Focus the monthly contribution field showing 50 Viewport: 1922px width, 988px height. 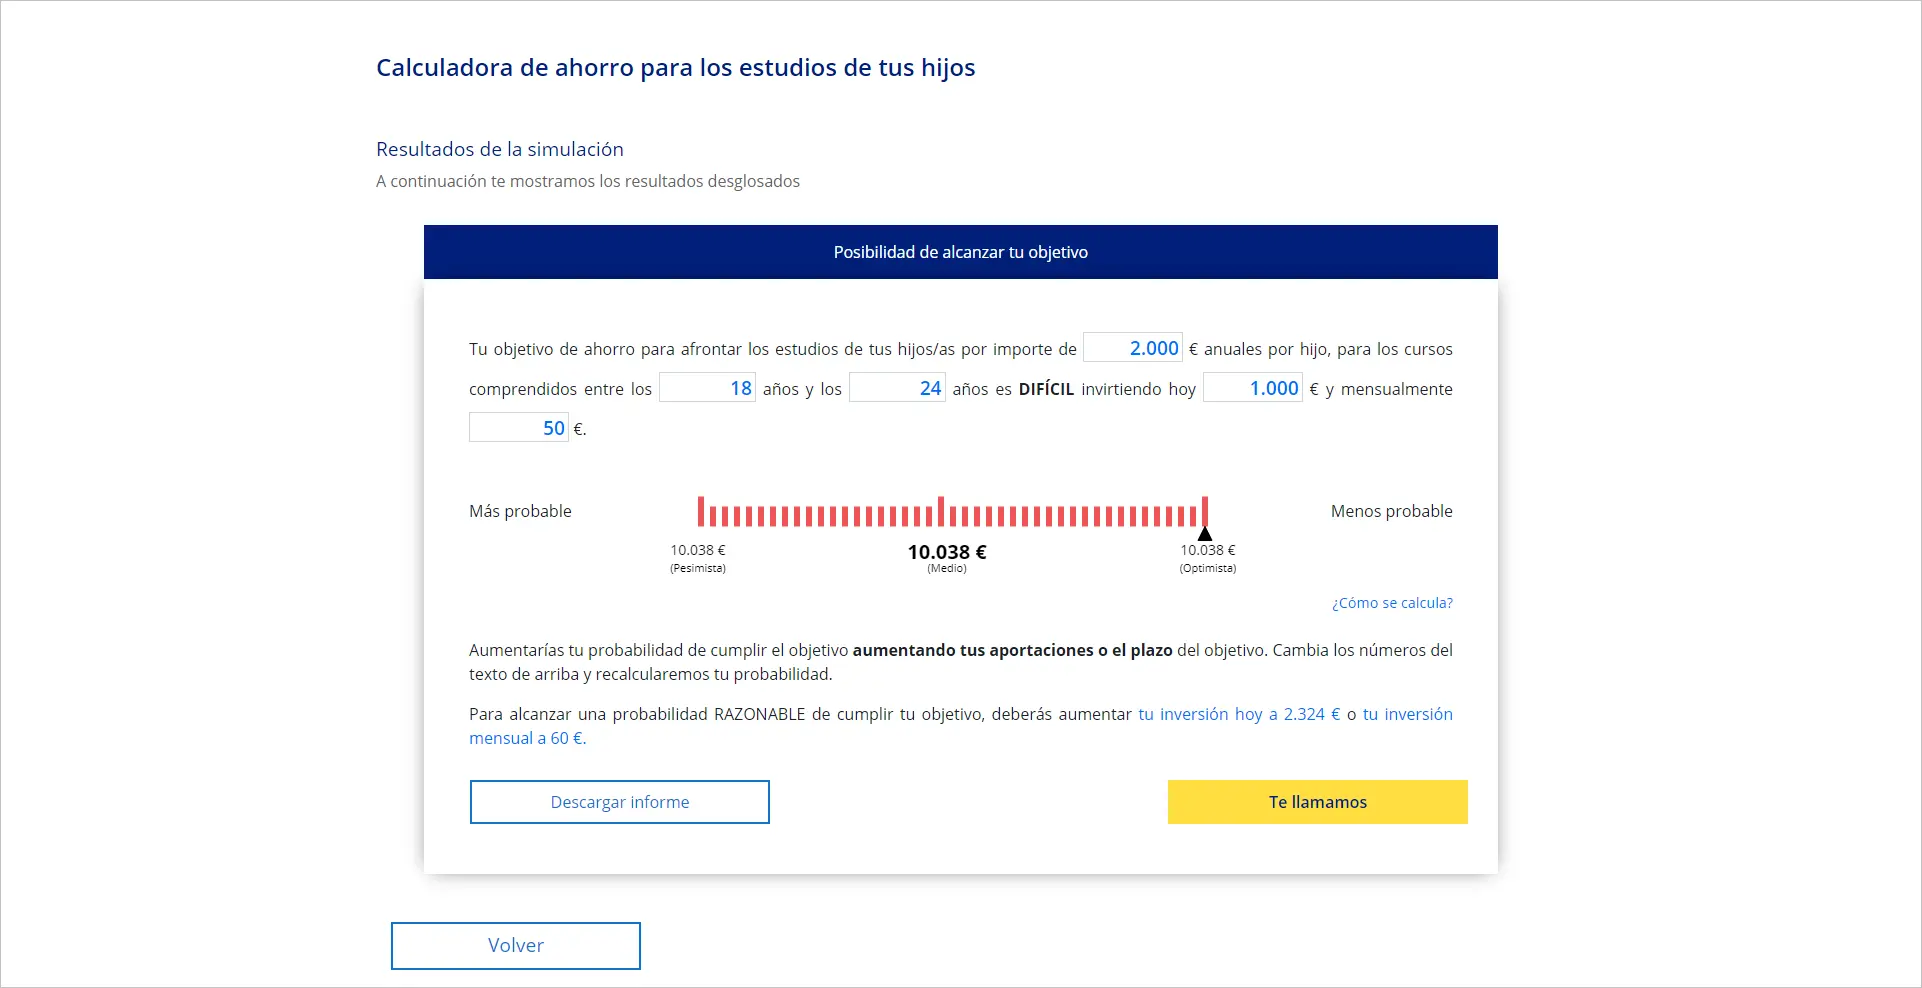[x=518, y=428]
